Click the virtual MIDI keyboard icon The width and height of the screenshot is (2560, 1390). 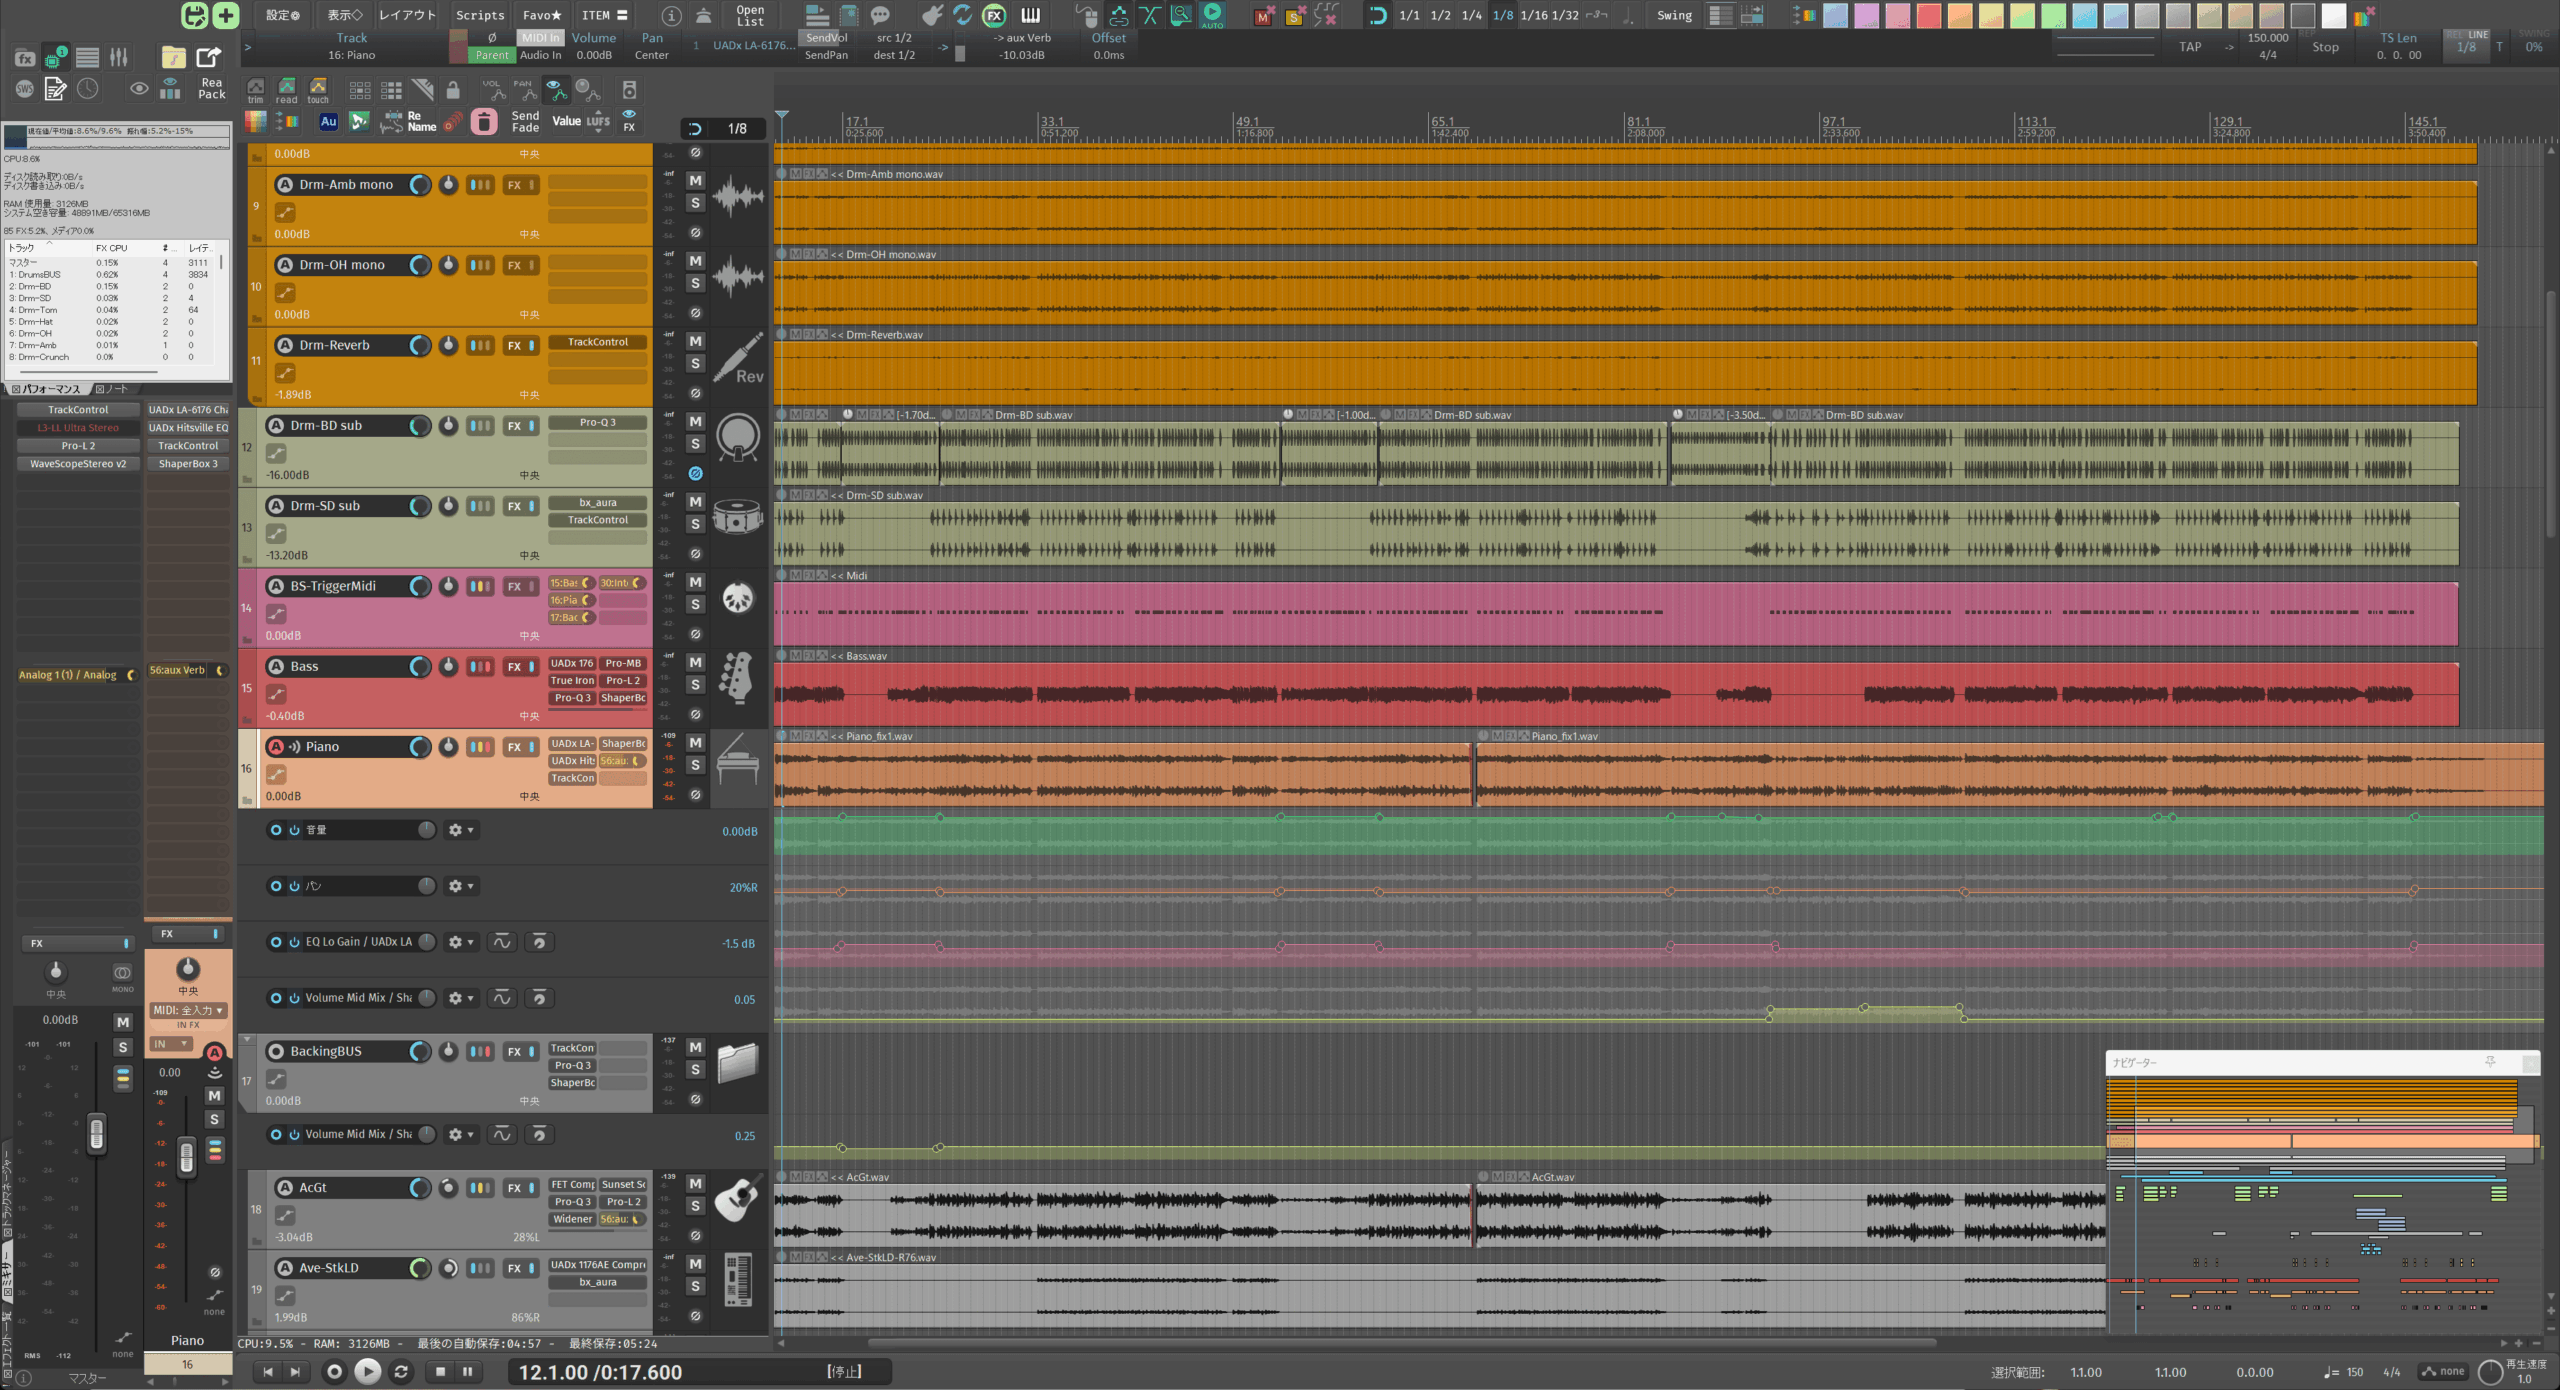(1030, 15)
